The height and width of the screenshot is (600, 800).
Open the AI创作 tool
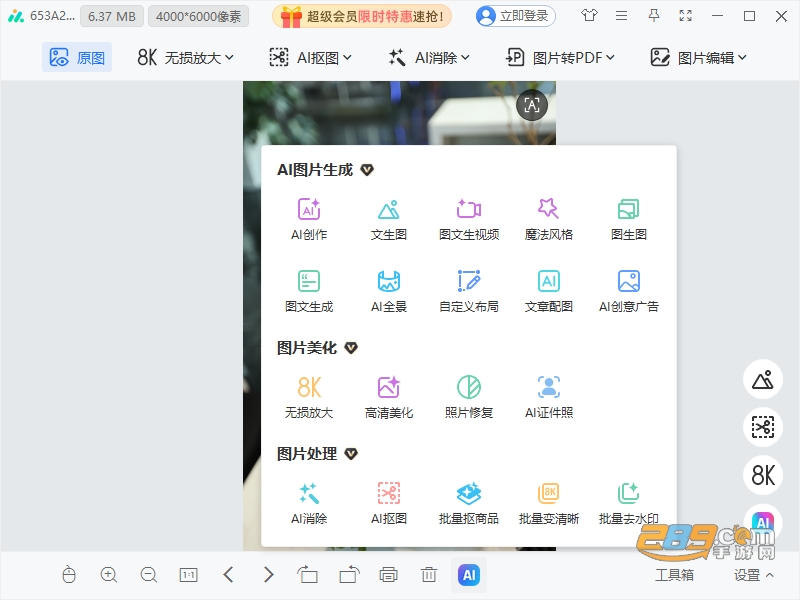(x=309, y=219)
